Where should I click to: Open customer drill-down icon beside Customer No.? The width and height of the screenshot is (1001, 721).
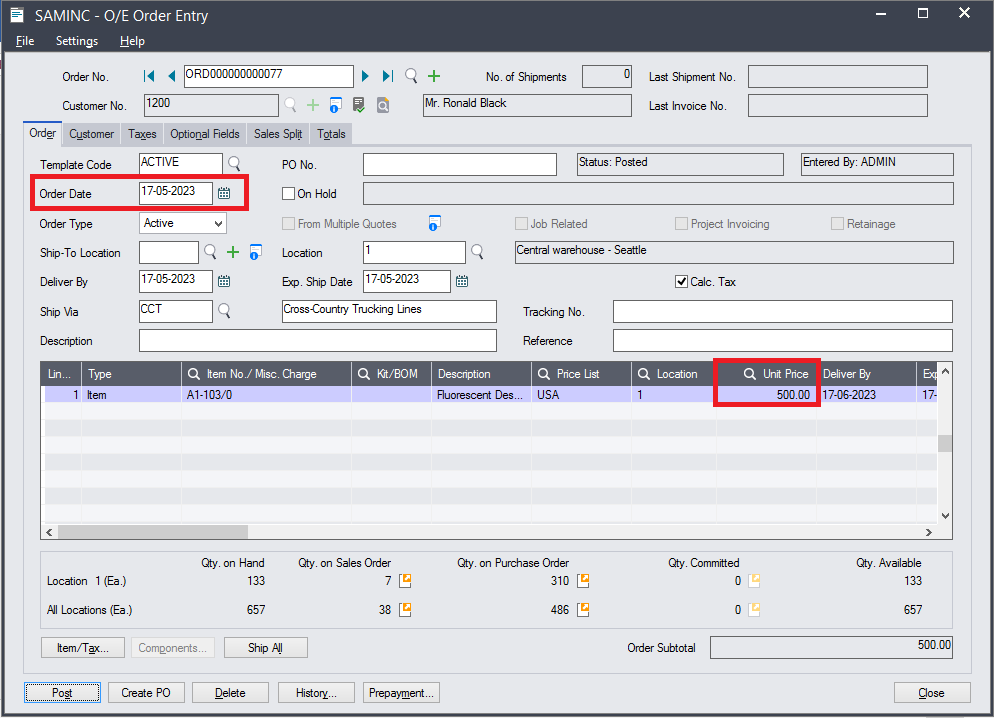pos(336,105)
